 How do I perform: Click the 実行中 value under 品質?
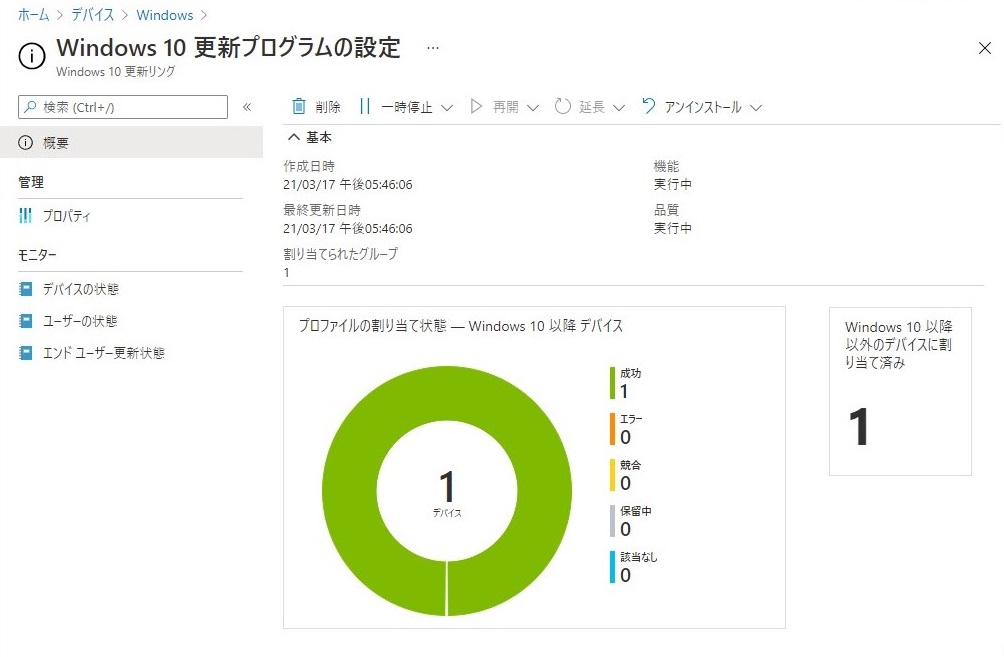(x=672, y=228)
